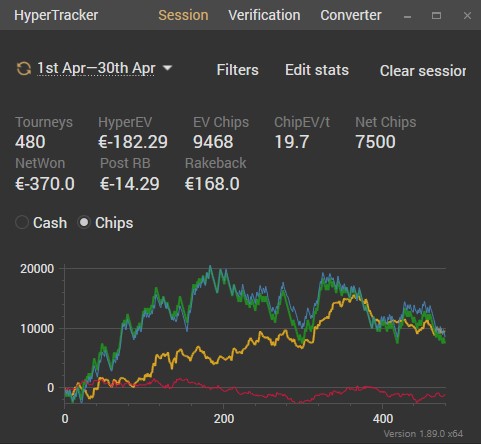
Task: Click the 400 x-axis label
Action: pos(383,419)
